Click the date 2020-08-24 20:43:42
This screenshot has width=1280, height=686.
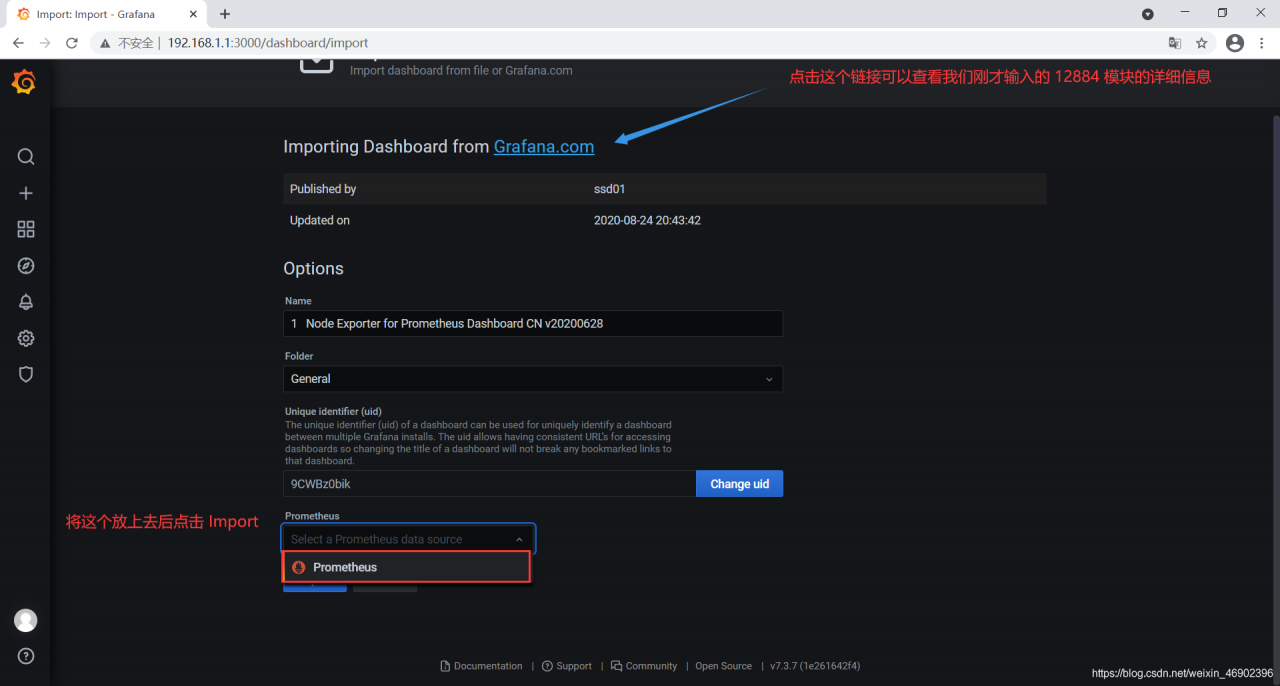[x=647, y=220]
